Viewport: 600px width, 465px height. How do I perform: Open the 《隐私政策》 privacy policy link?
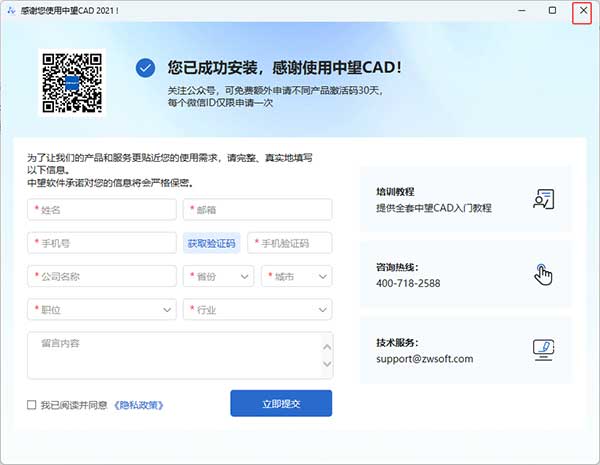coord(139,405)
